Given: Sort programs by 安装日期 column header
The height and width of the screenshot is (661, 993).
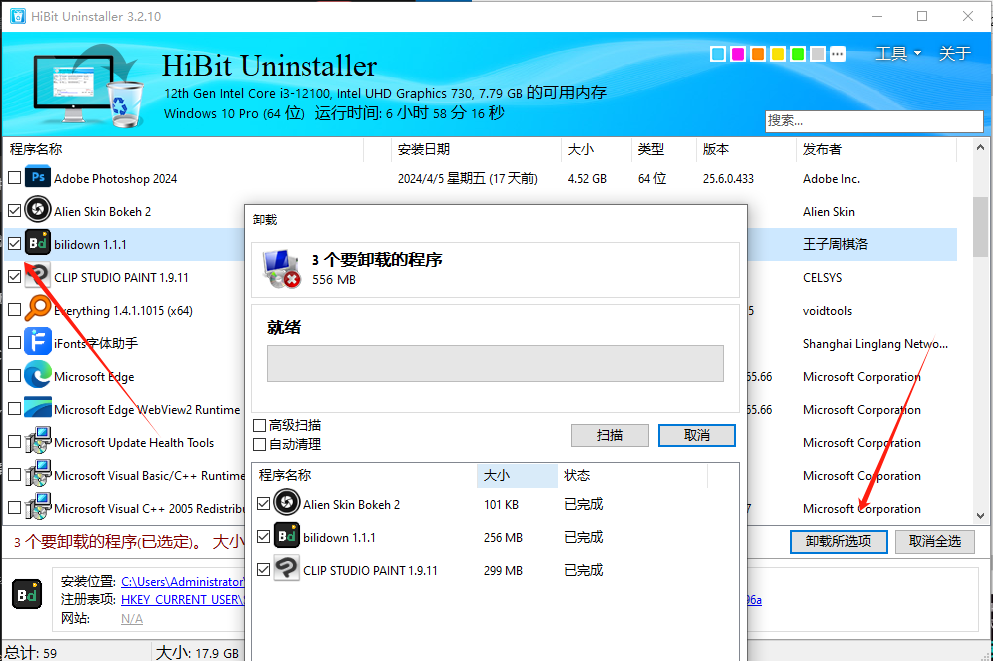Looking at the screenshot, I should click(424, 149).
